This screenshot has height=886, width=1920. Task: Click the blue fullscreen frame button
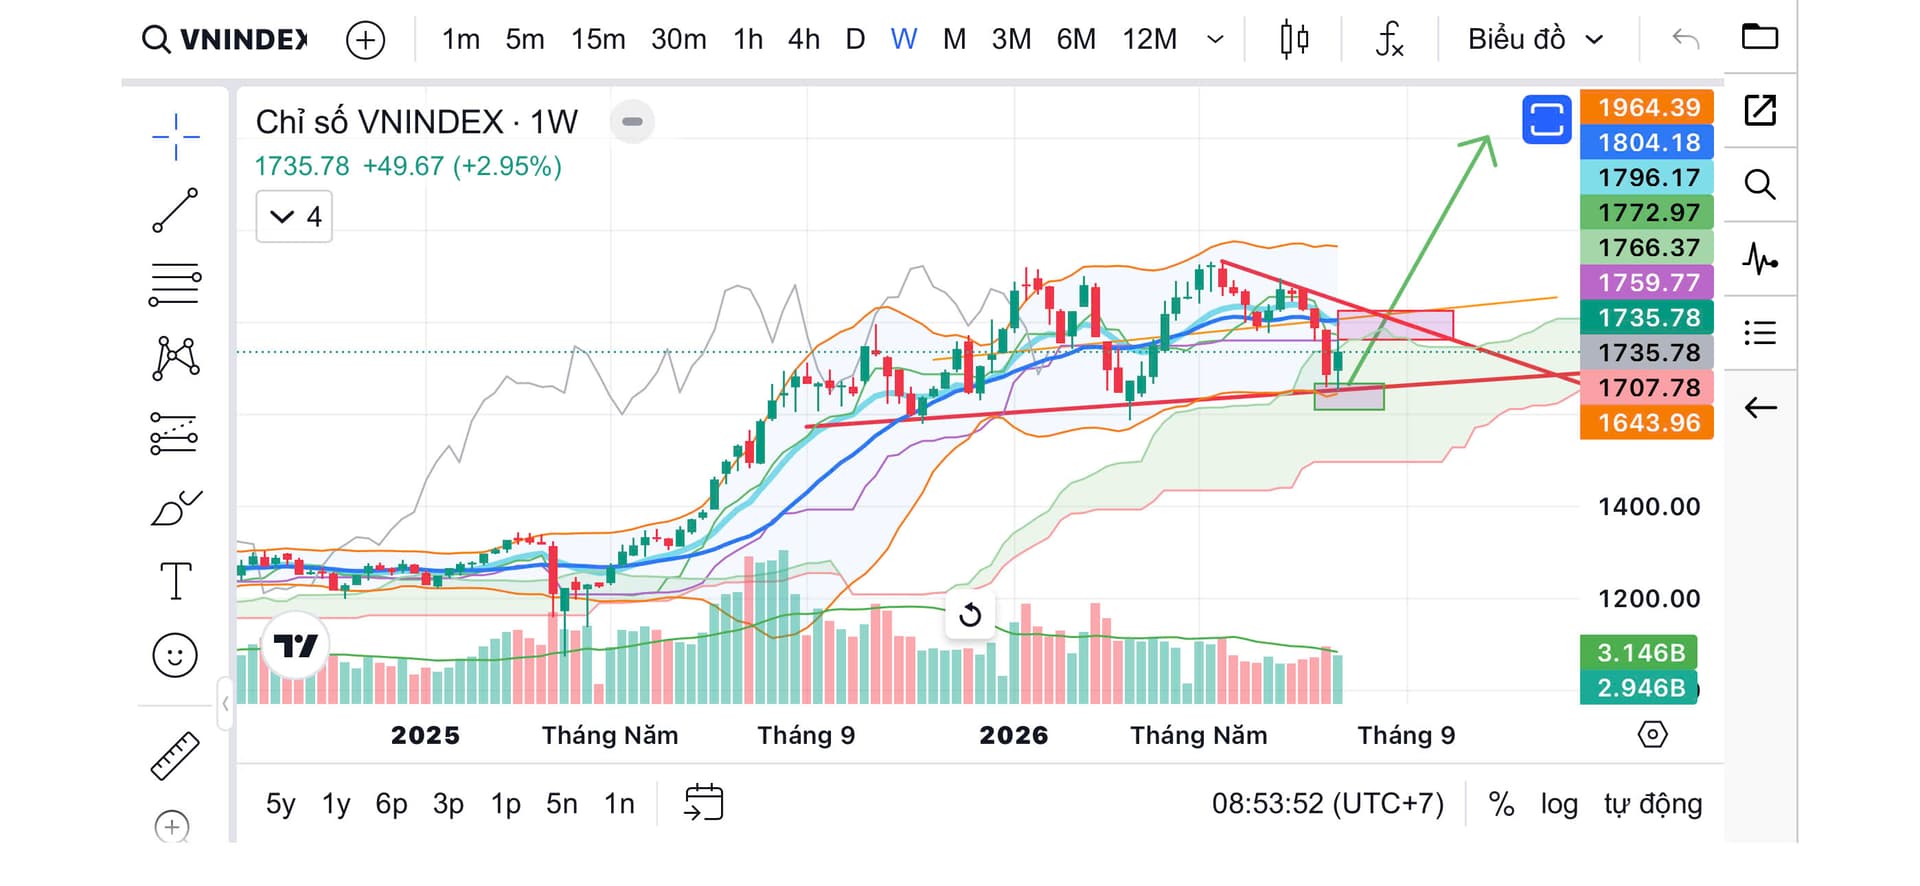[1547, 120]
